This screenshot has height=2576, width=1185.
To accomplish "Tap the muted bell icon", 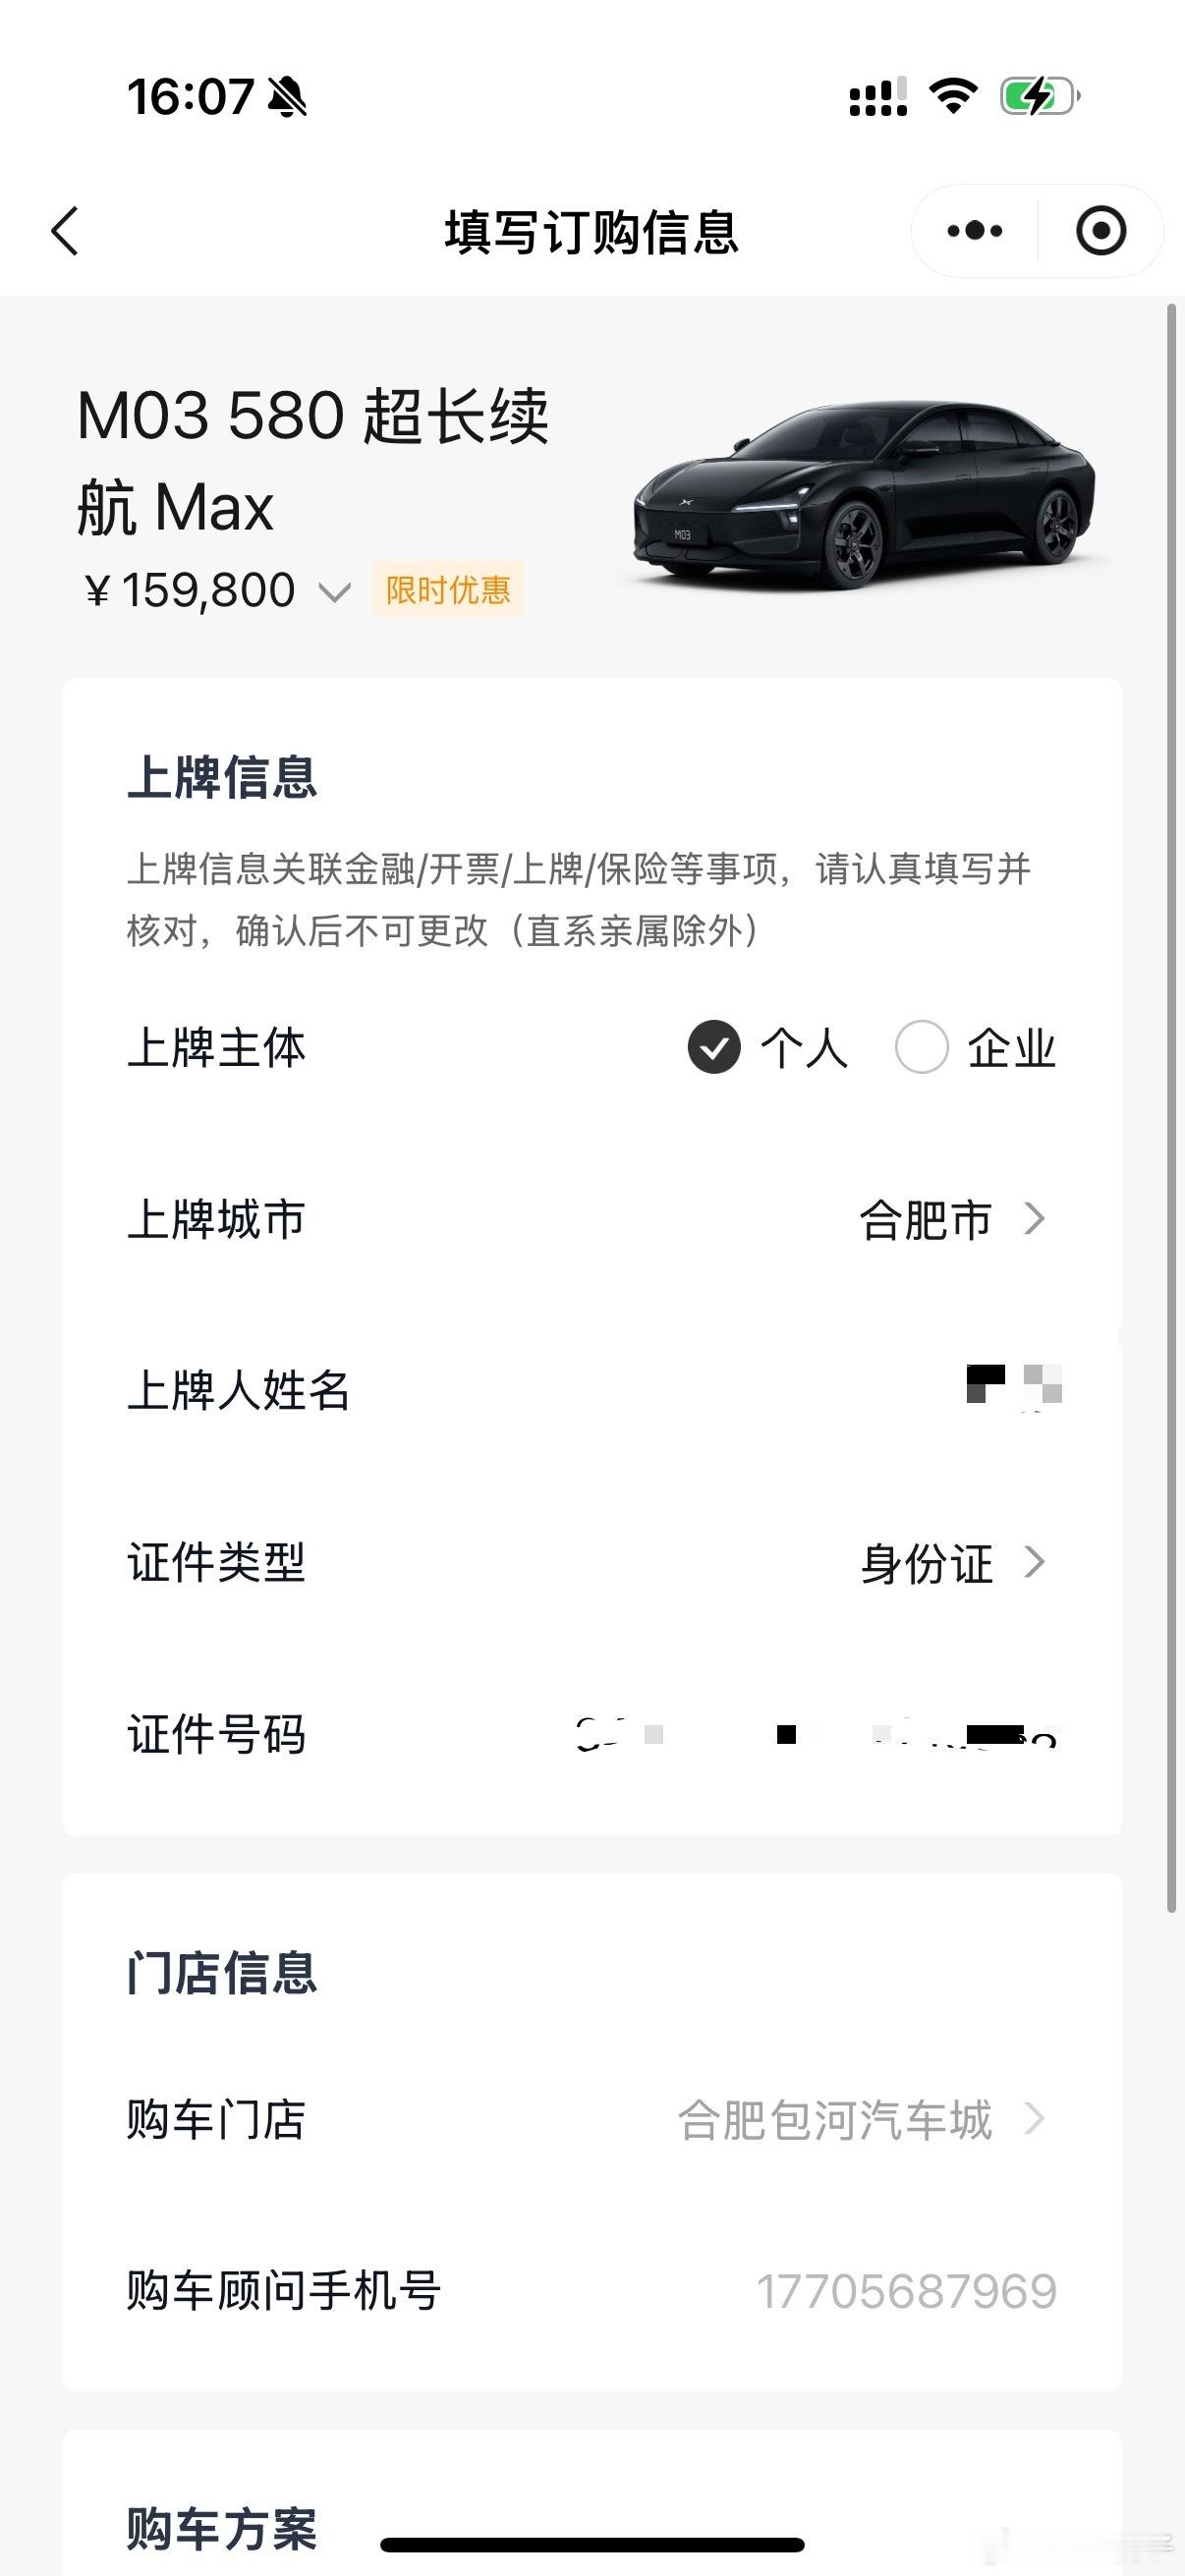I will pos(288,97).
